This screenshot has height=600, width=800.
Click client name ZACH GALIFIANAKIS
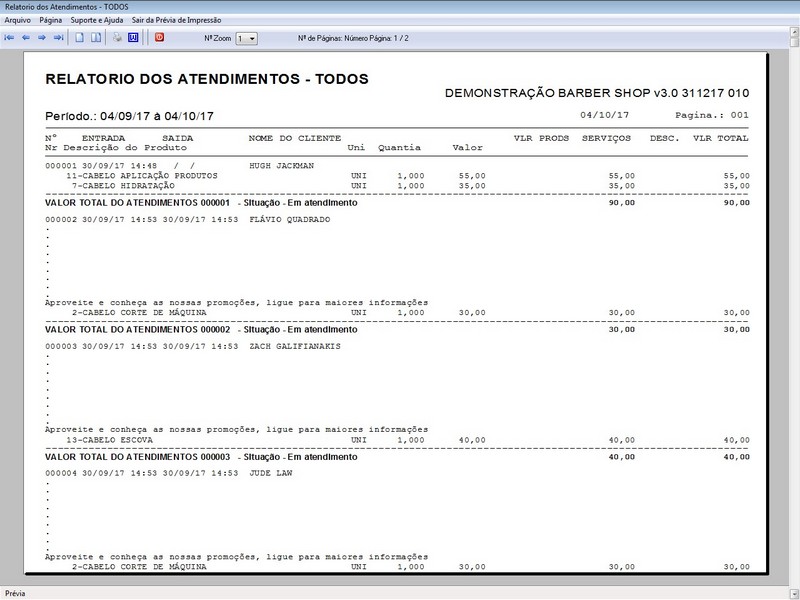tap(295, 346)
